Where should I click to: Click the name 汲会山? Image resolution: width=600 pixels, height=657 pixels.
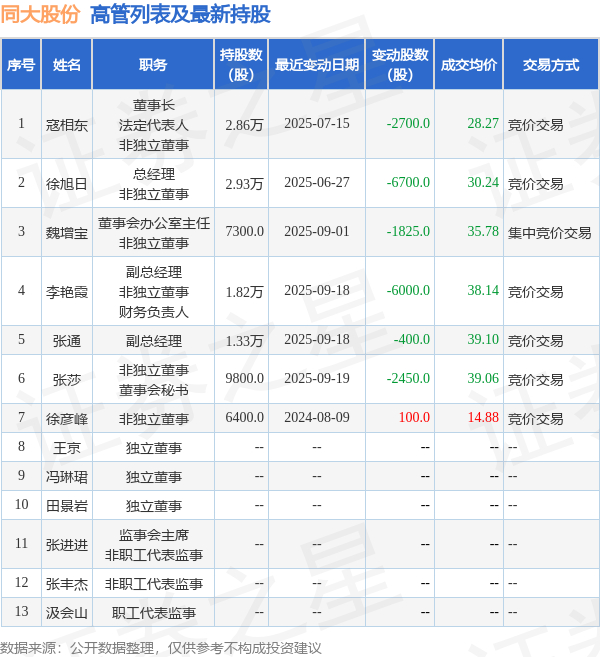pos(67,613)
